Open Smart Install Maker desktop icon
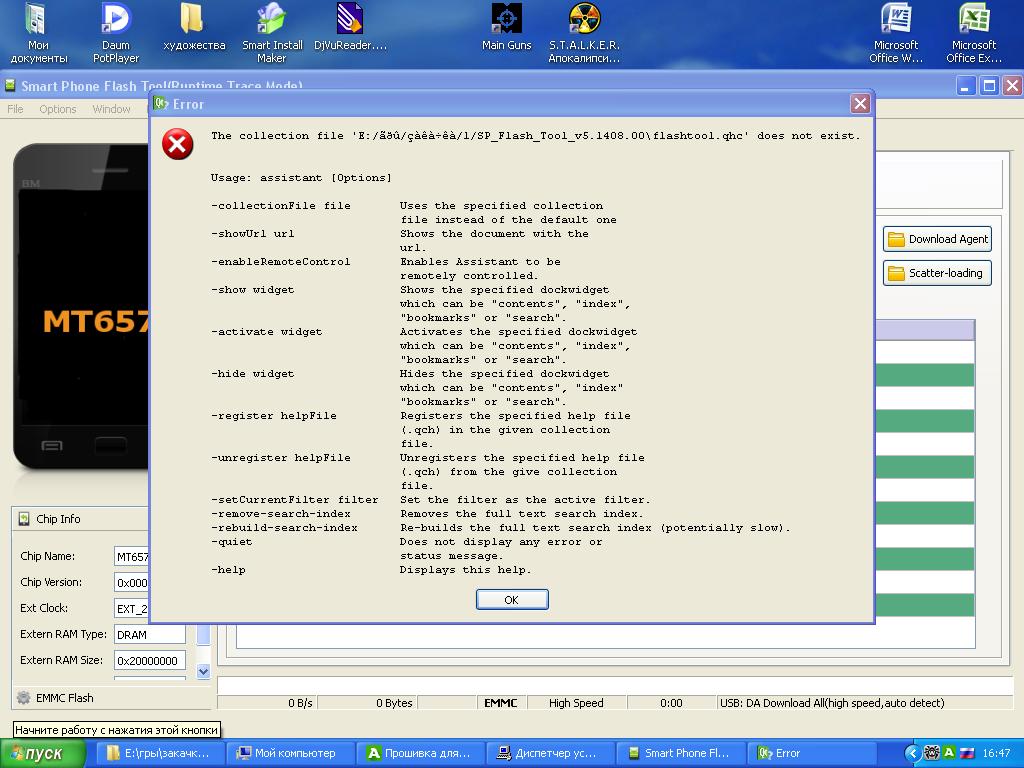1024x768 pixels. [x=271, y=32]
